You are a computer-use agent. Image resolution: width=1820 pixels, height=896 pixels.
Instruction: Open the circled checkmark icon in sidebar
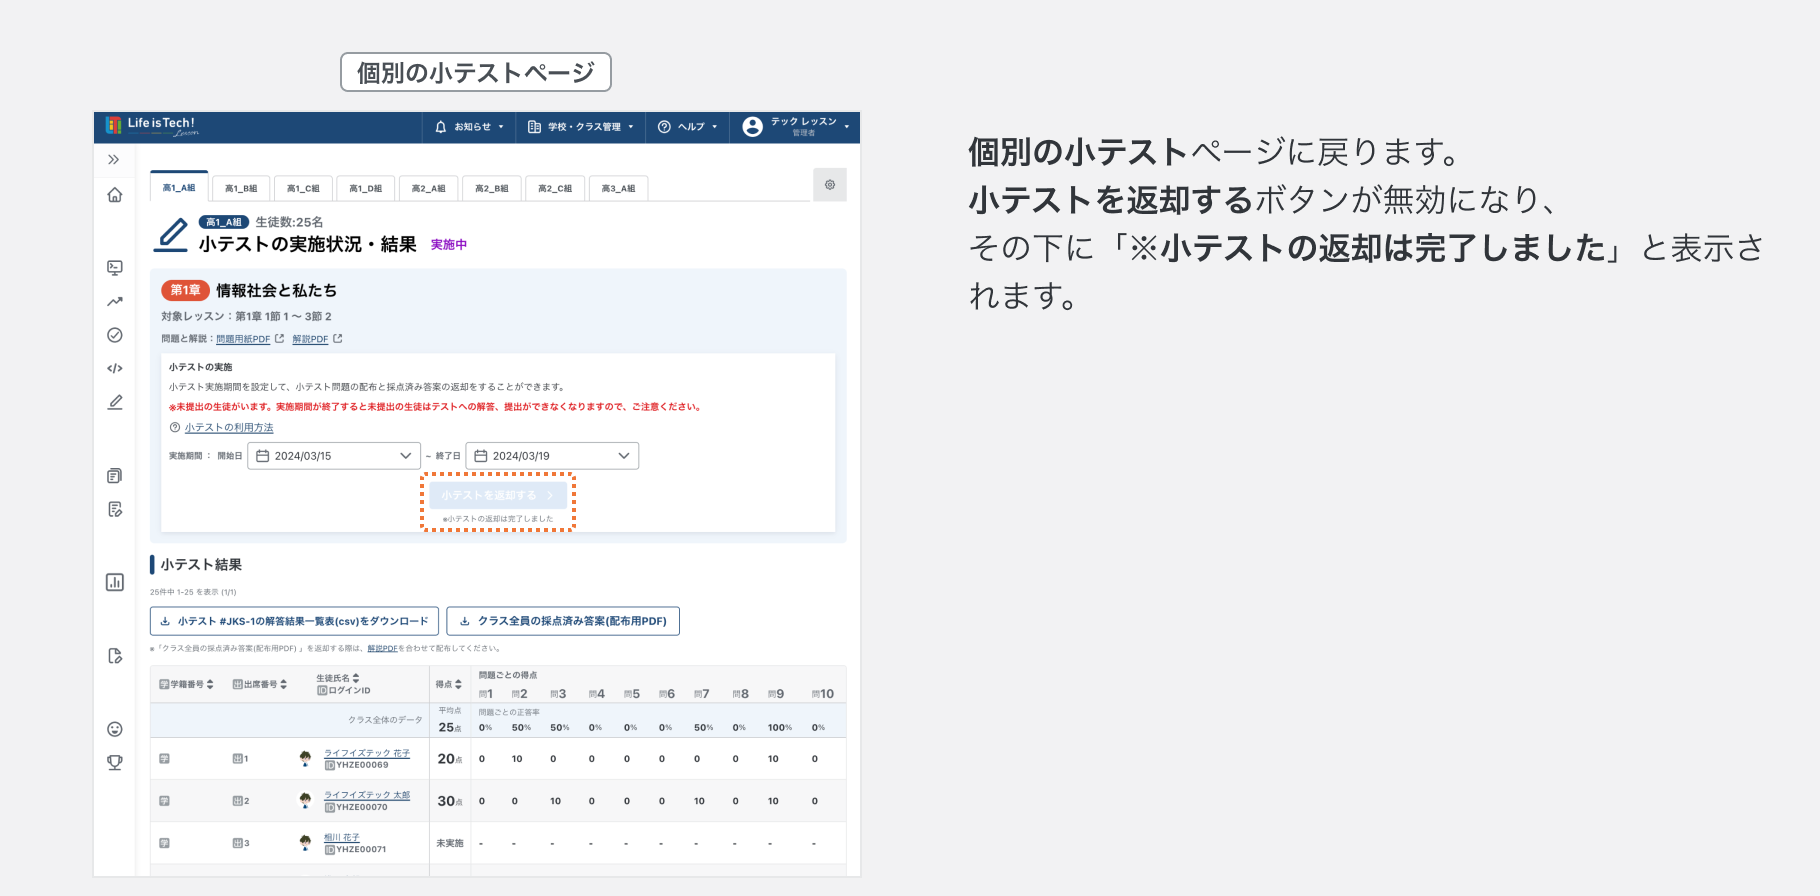point(115,335)
